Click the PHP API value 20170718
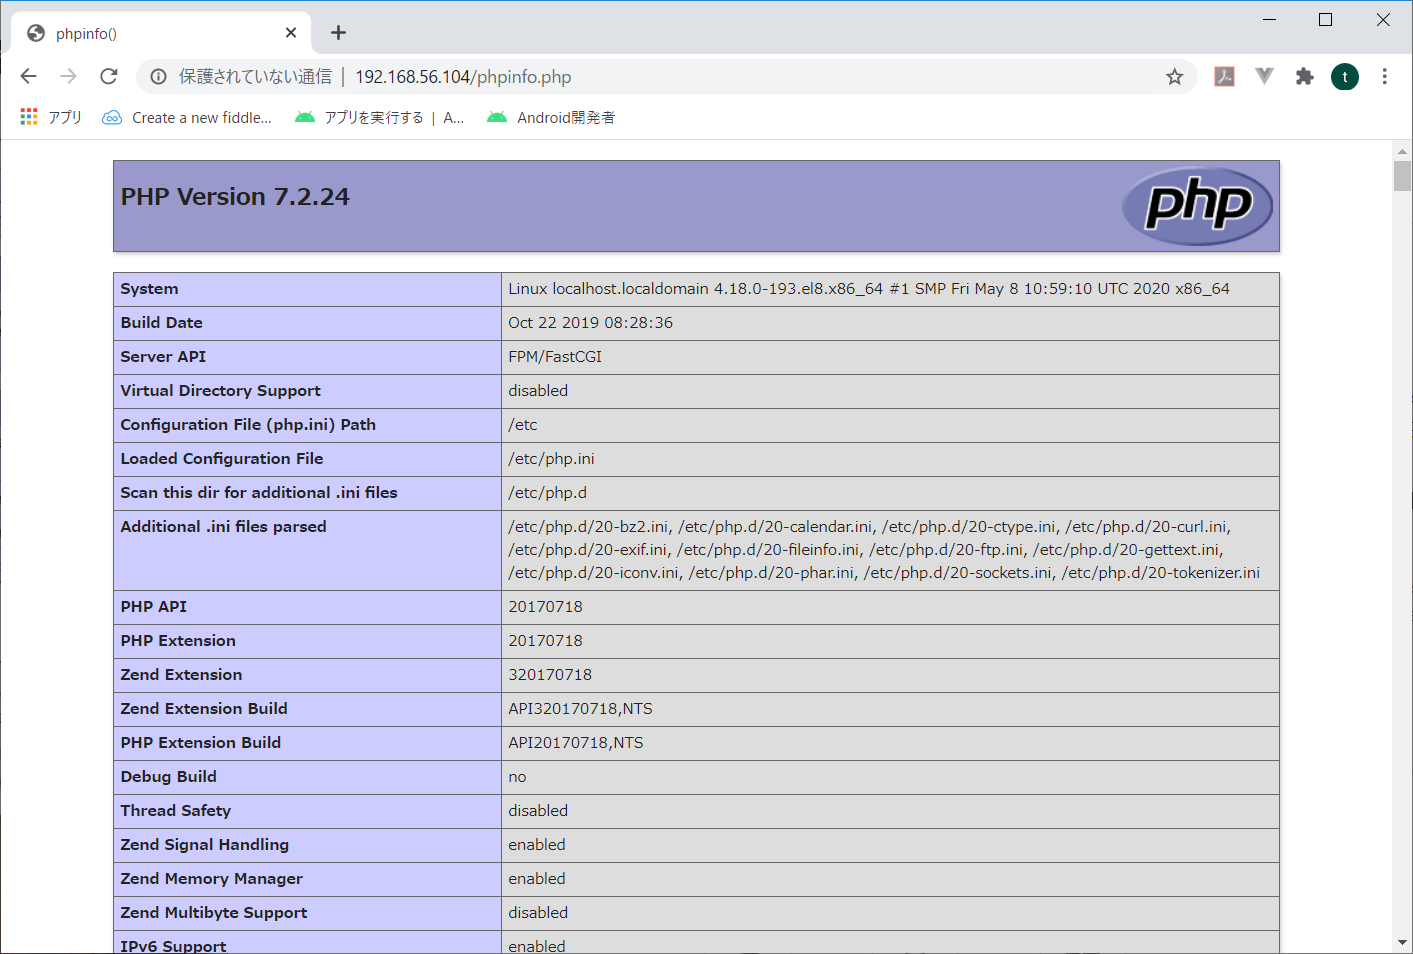Screen dimensions: 1413x954 [545, 607]
